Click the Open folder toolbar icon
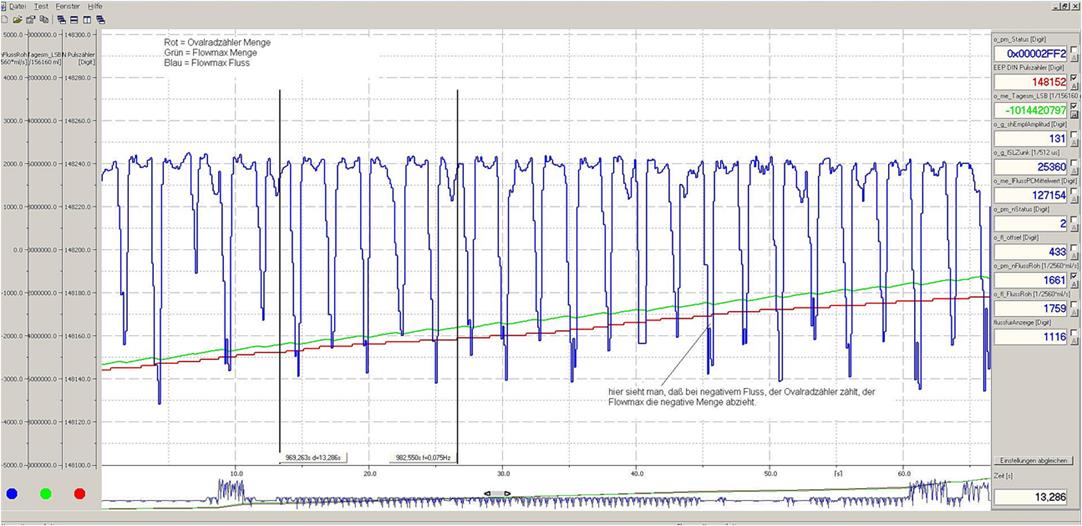The height and width of the screenshot is (526, 1082). point(17,19)
